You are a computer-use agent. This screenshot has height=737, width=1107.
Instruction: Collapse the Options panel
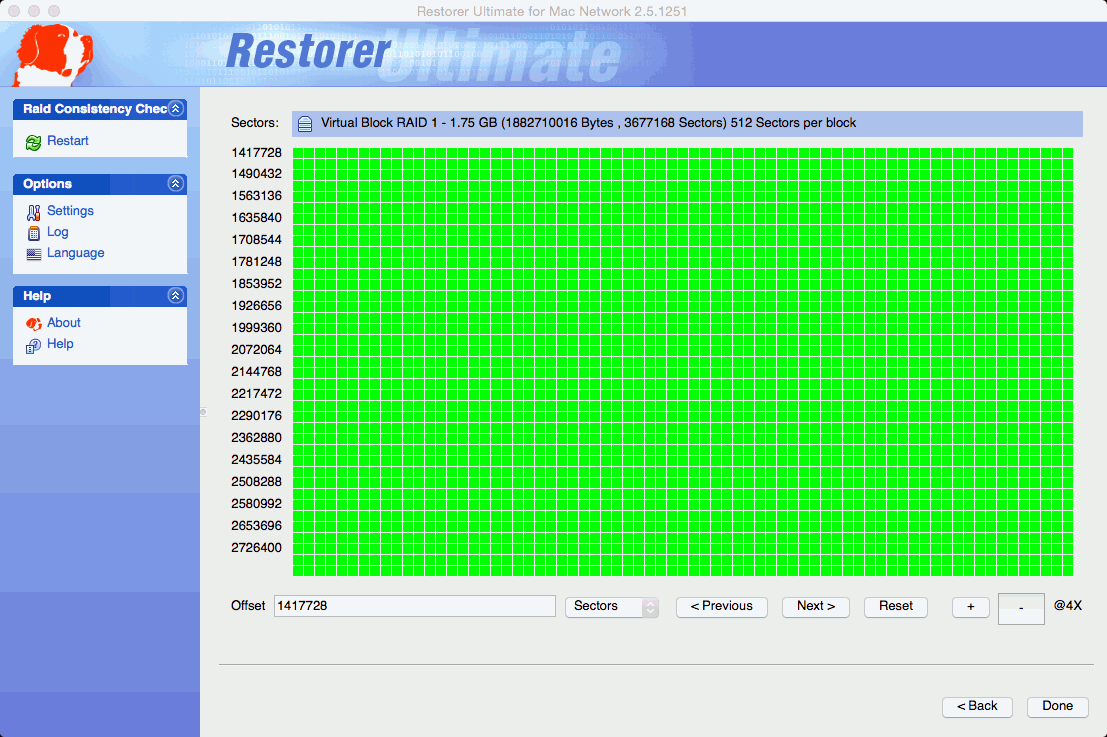coord(176,184)
